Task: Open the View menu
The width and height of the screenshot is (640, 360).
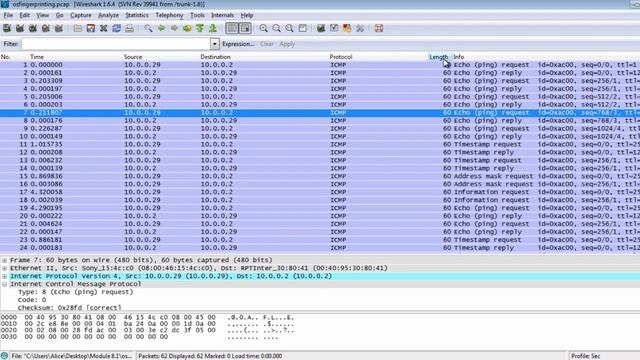Action: coord(42,15)
